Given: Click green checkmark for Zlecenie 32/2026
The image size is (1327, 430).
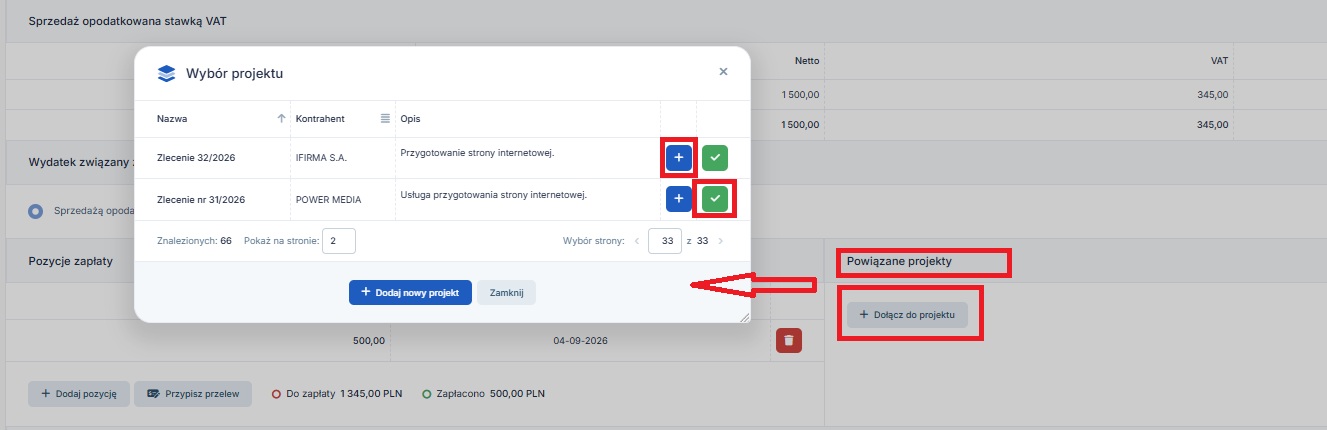Looking at the screenshot, I should pyautogui.click(x=715, y=158).
